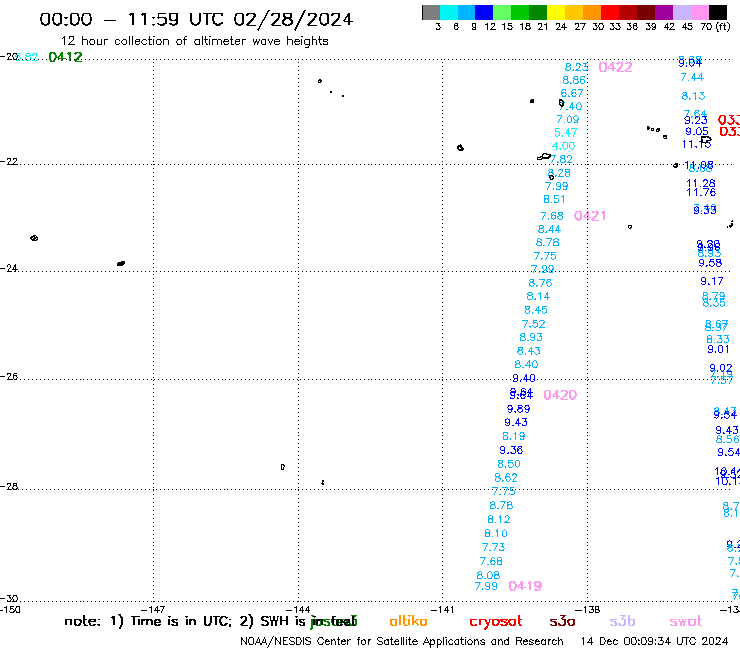Select the green track label 0412
The image size is (740, 650).
coord(66,57)
